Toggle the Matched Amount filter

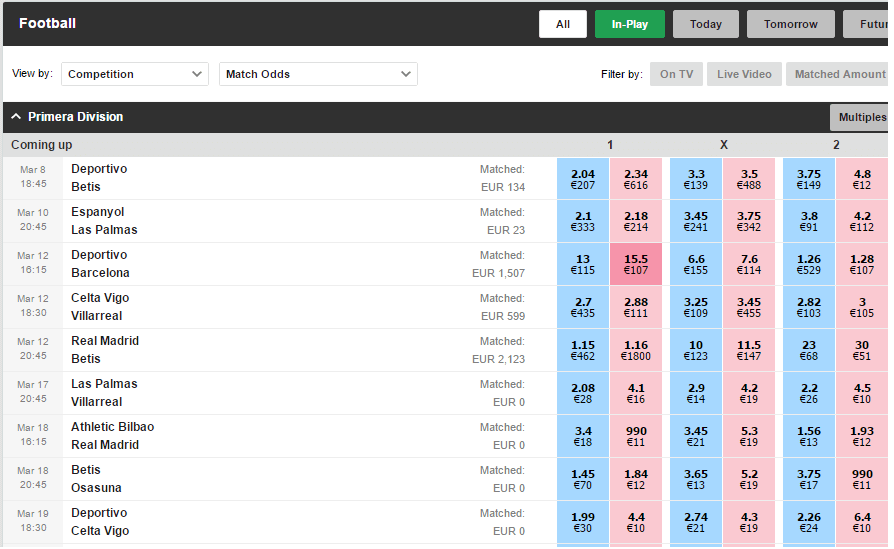pyautogui.click(x=837, y=74)
